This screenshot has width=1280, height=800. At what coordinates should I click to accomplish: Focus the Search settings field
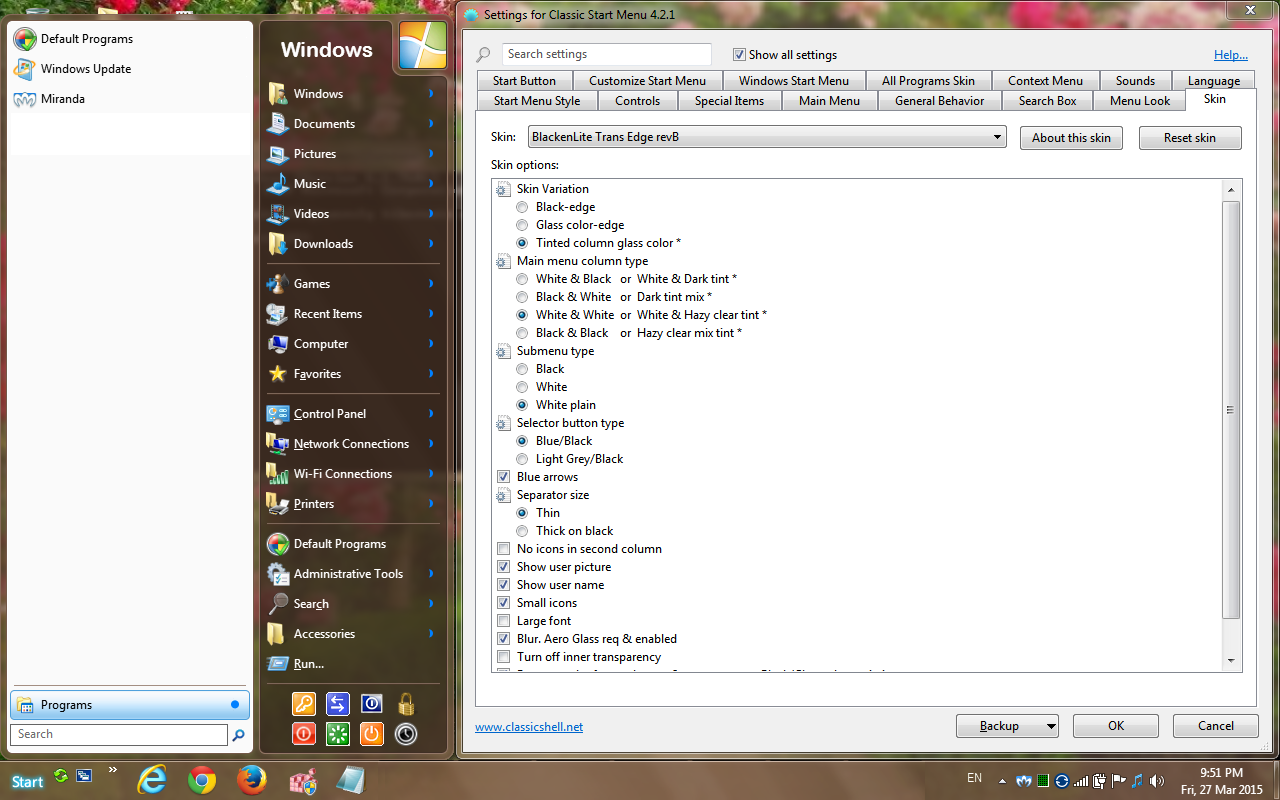click(606, 55)
